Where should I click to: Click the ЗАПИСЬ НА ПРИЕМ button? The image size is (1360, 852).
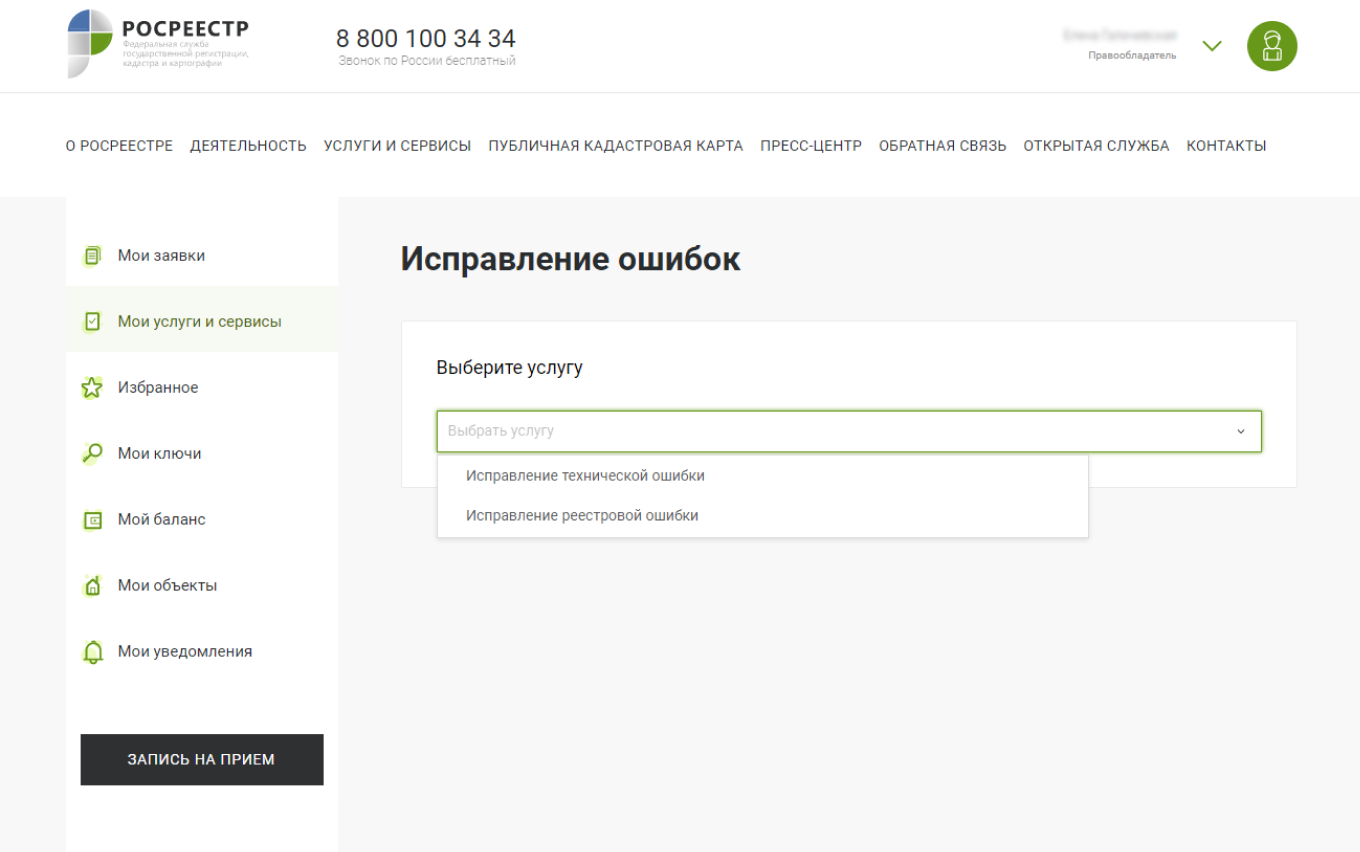pos(202,759)
